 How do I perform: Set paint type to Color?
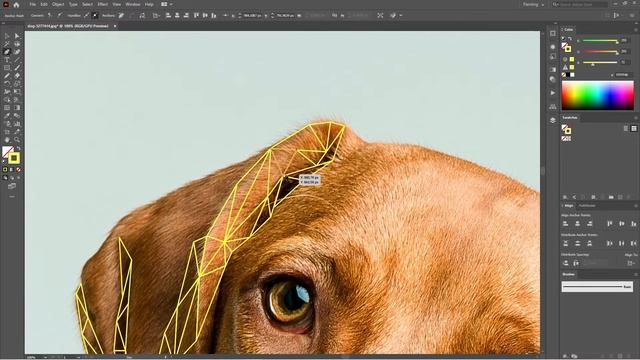5,169
